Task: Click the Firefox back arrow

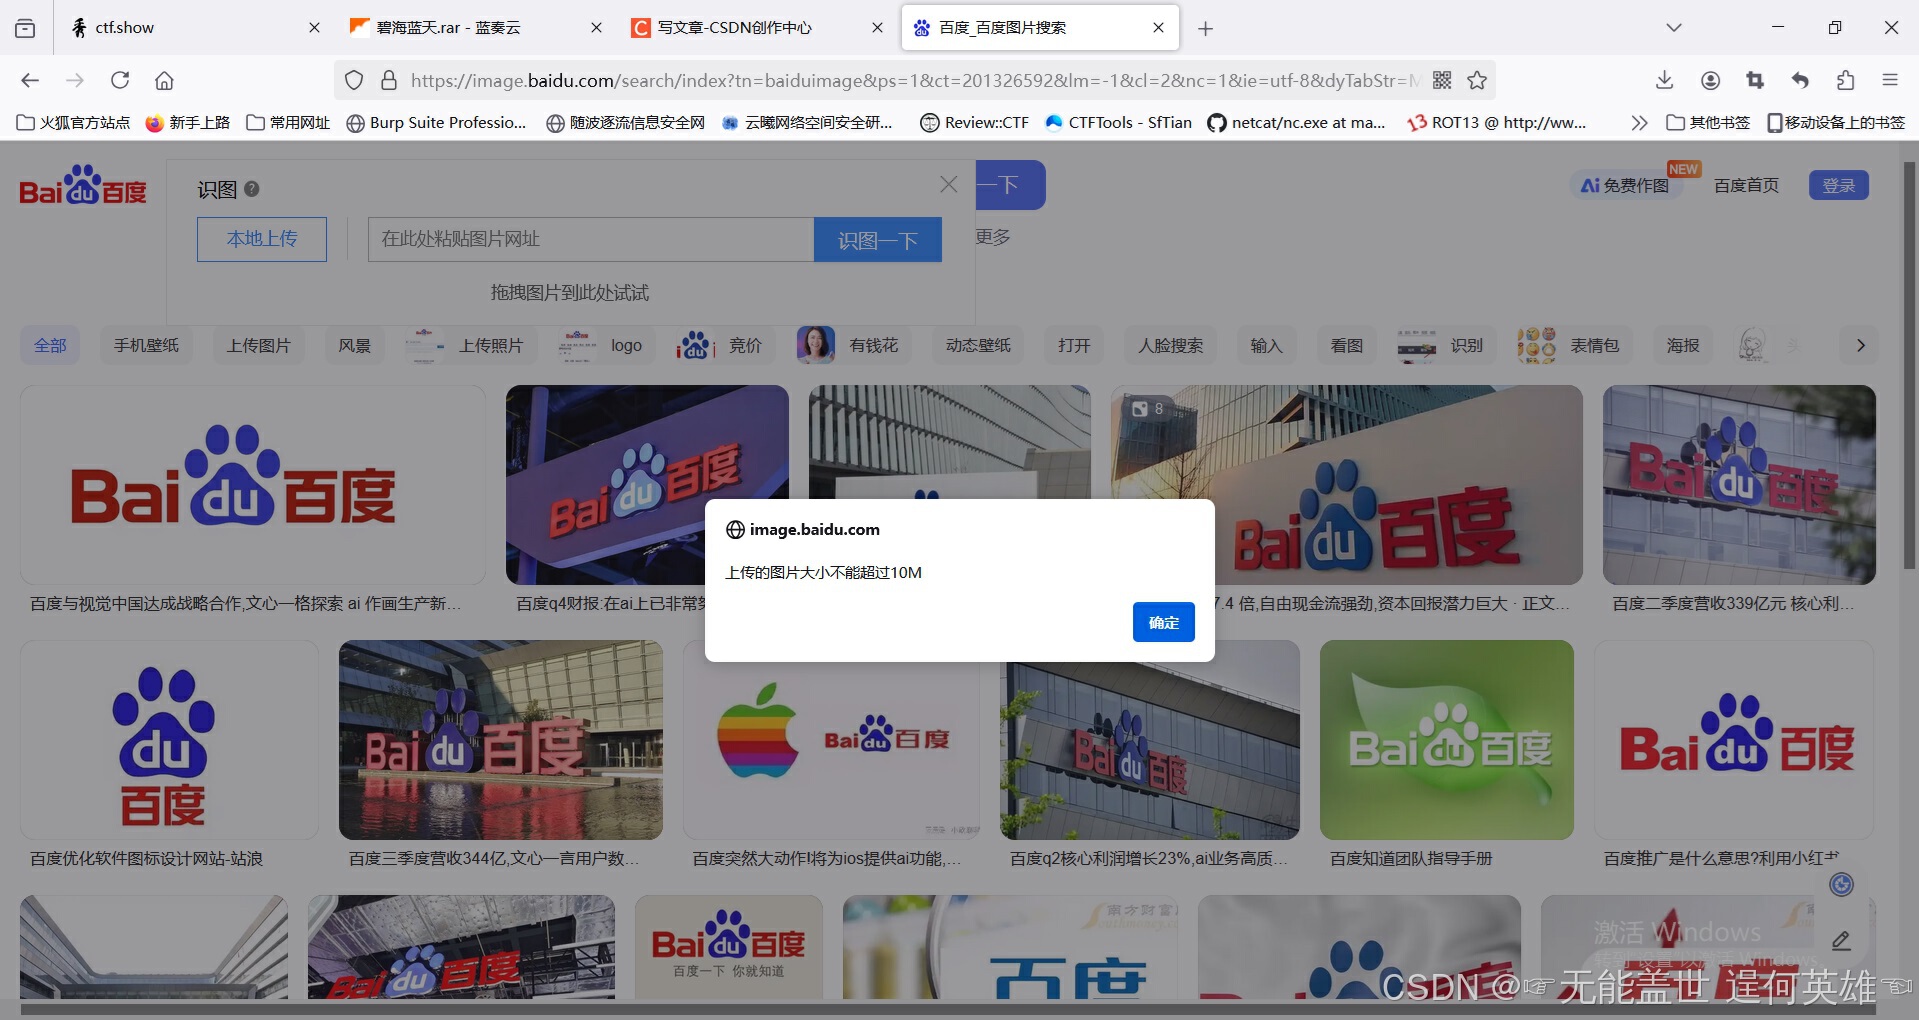Action: 30,80
